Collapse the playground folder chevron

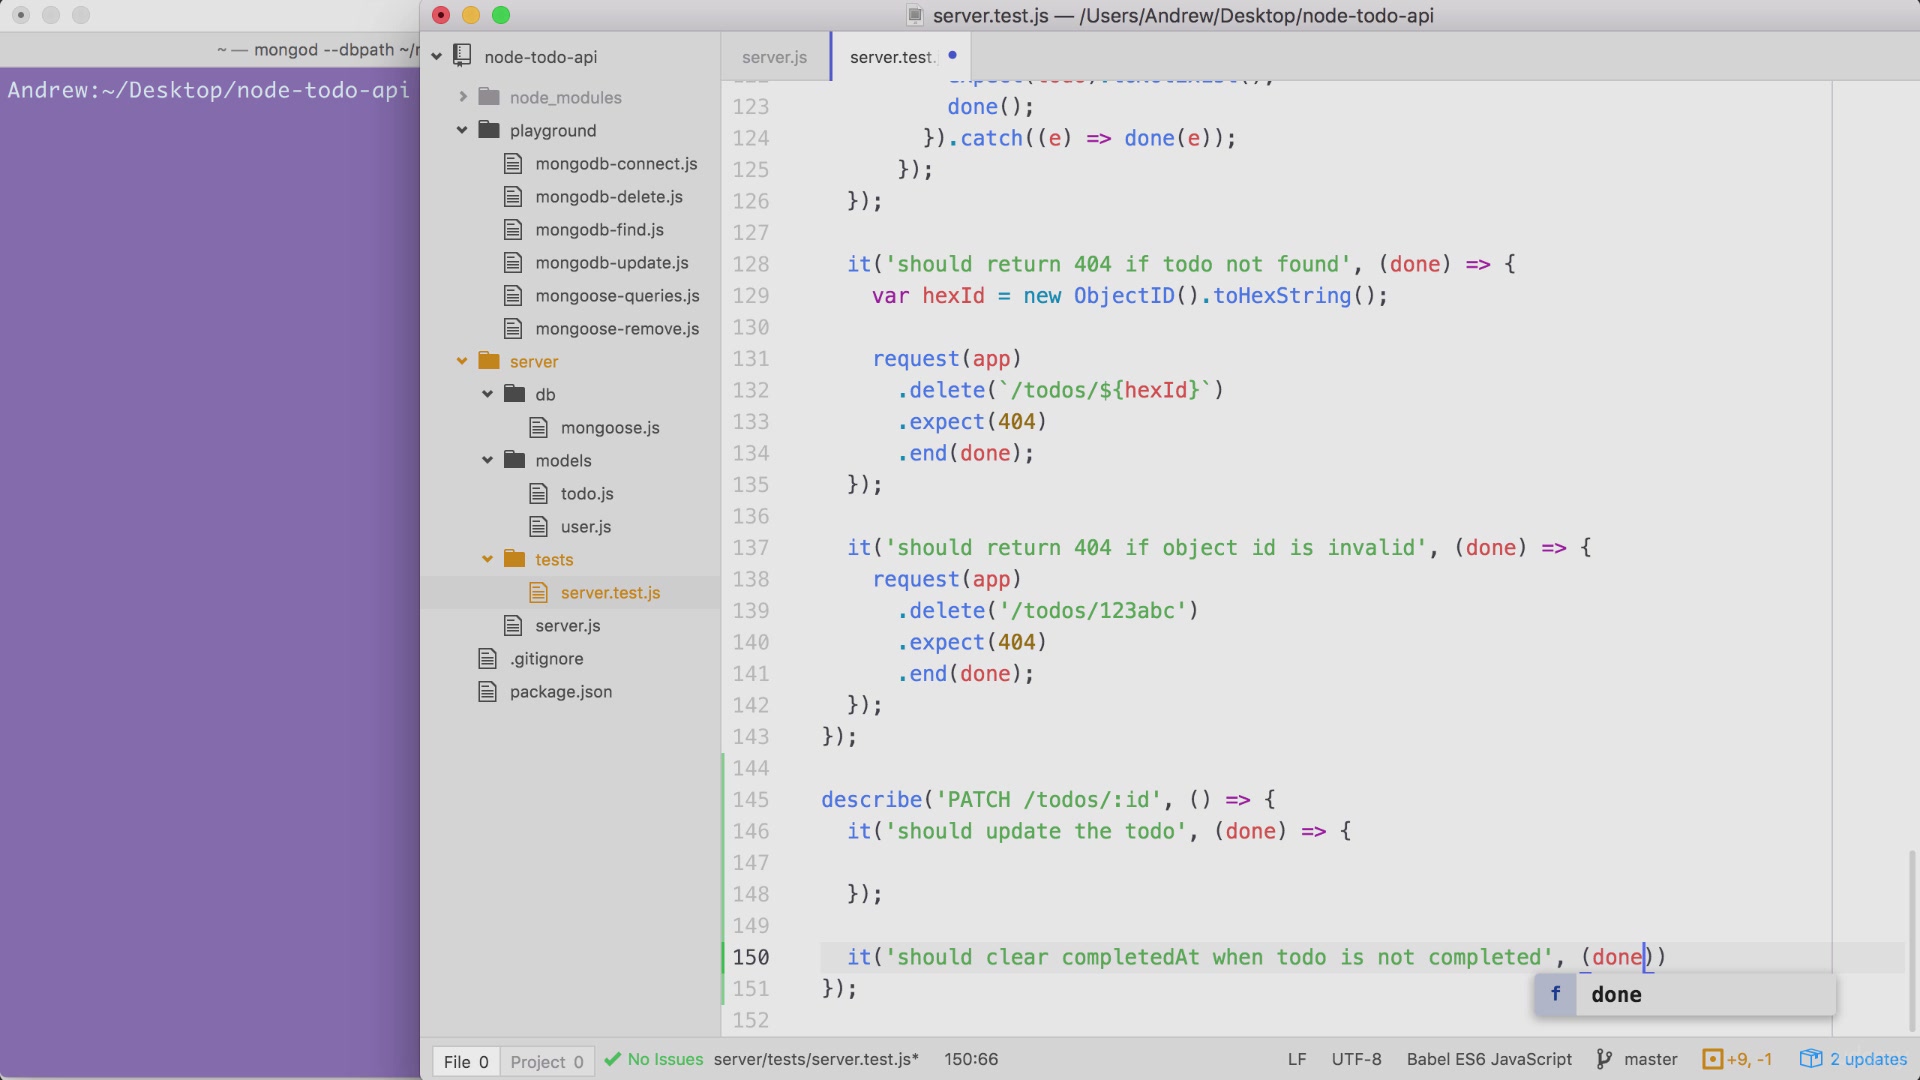[x=462, y=130]
